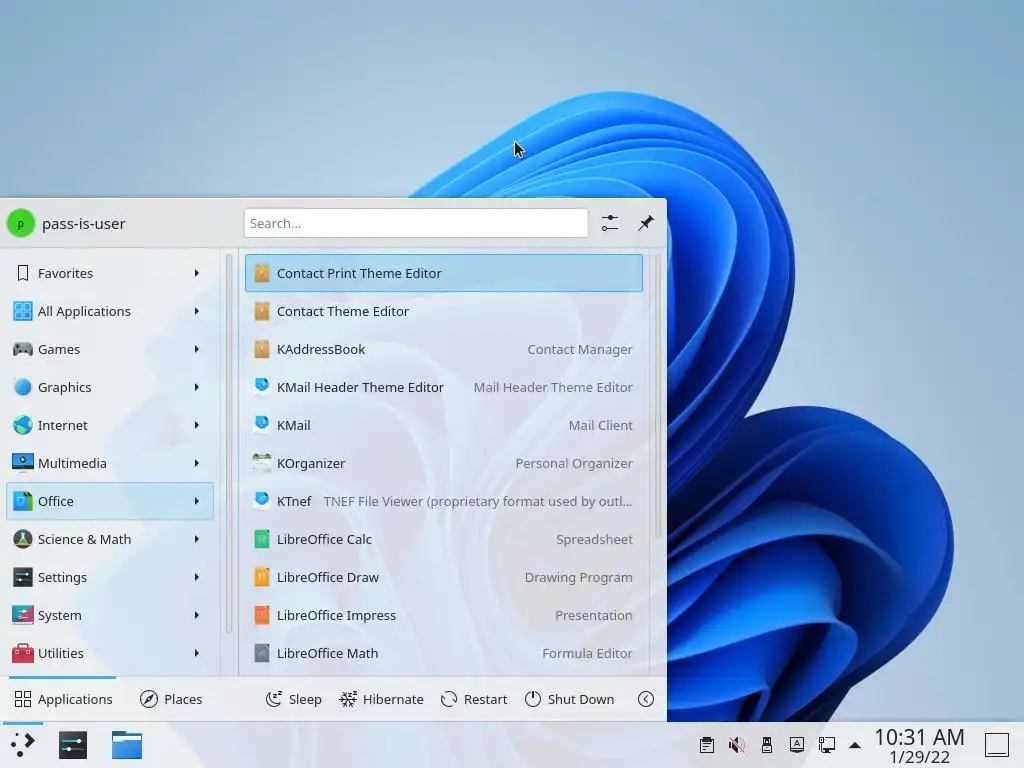Screen dimensions: 1024x768
Task: Click the Hibernate button
Action: coord(381,699)
